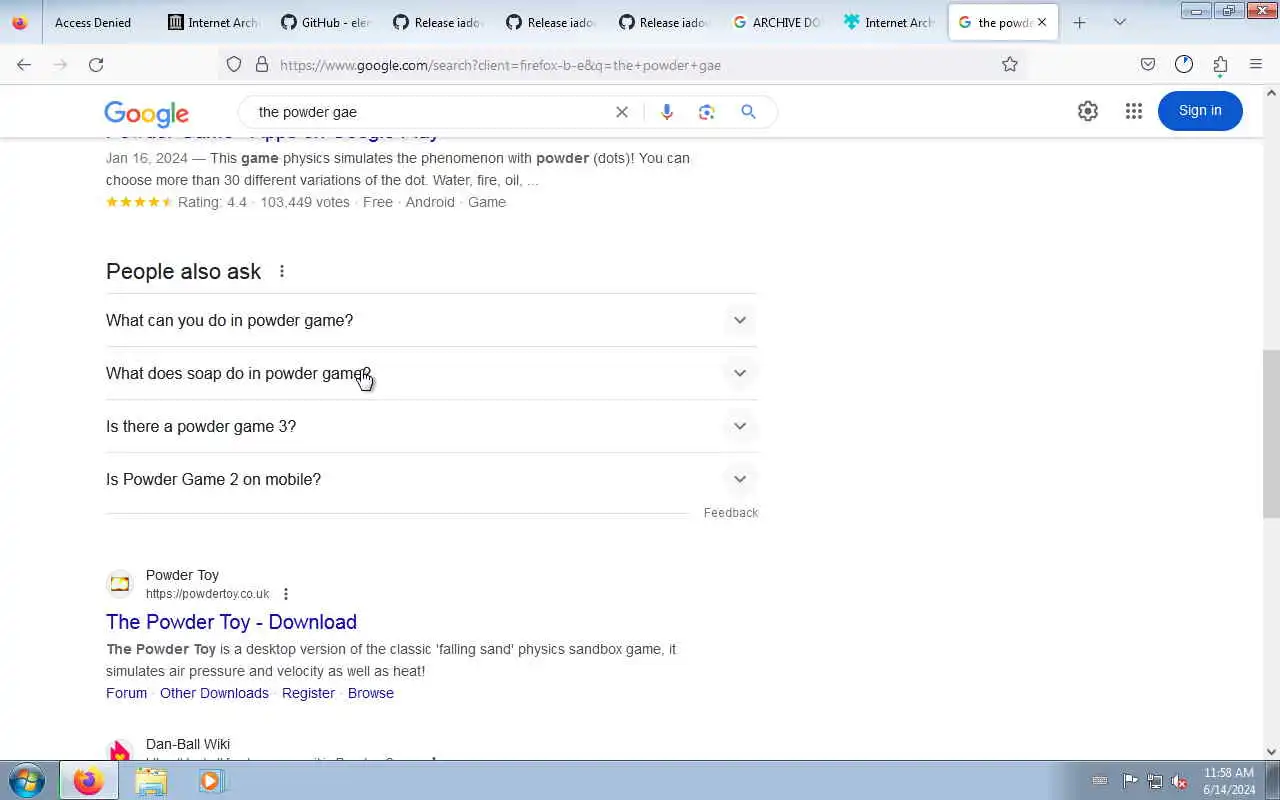Click the Feedback link
The image size is (1280, 800).
click(731, 513)
